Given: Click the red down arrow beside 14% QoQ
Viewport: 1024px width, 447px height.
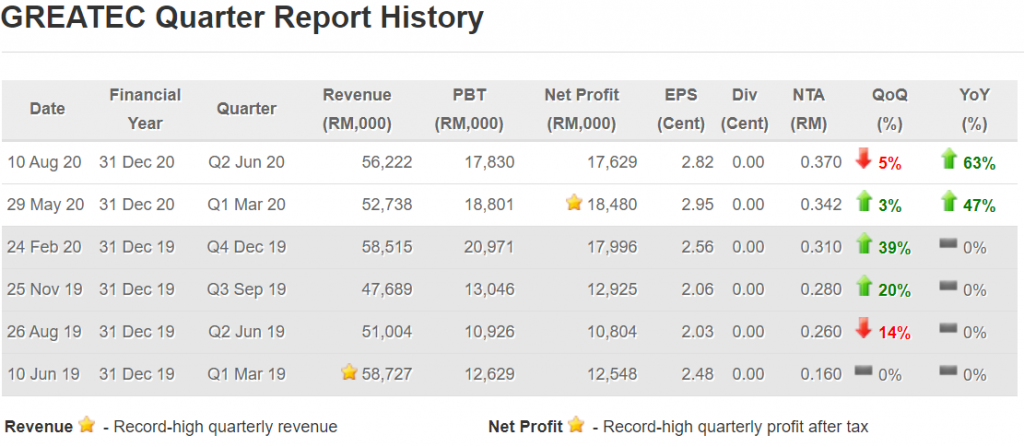Looking at the screenshot, I should click(x=864, y=330).
